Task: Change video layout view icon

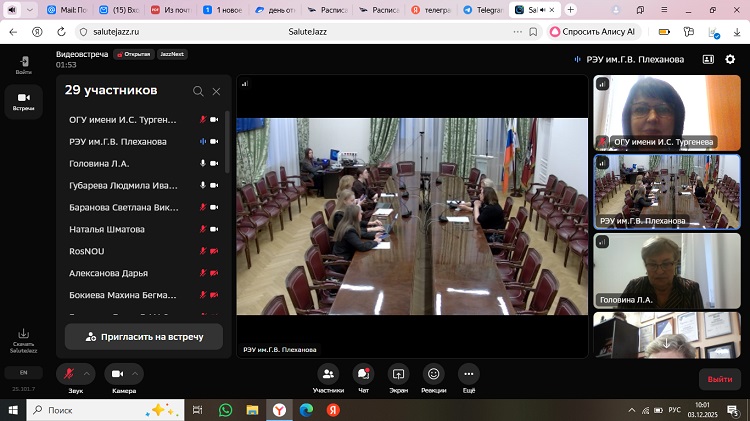Action: pos(708,59)
